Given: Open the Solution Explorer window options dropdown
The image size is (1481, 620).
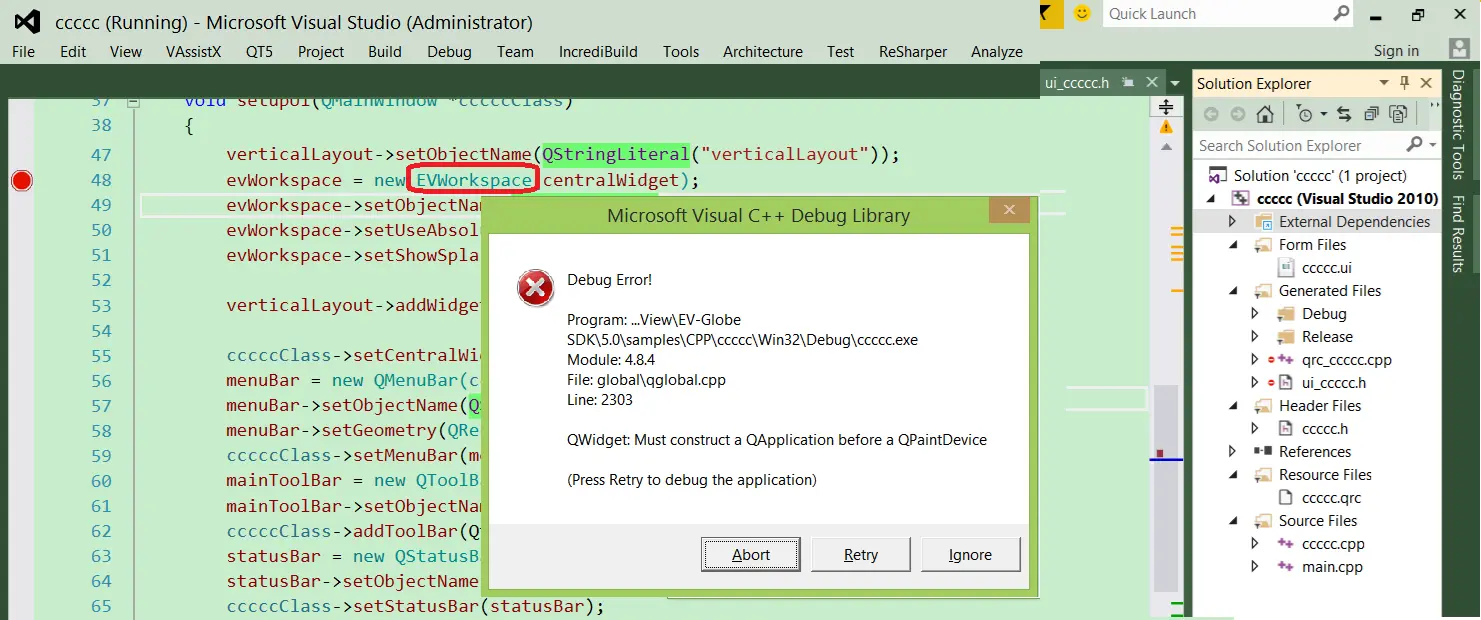Looking at the screenshot, I should tap(1384, 83).
